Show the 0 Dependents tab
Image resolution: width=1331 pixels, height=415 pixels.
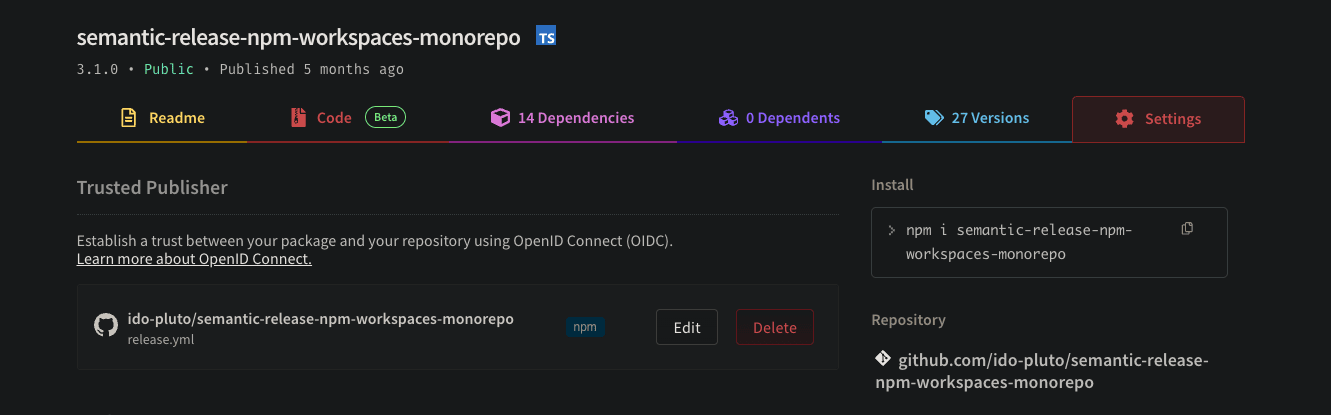[x=779, y=118]
